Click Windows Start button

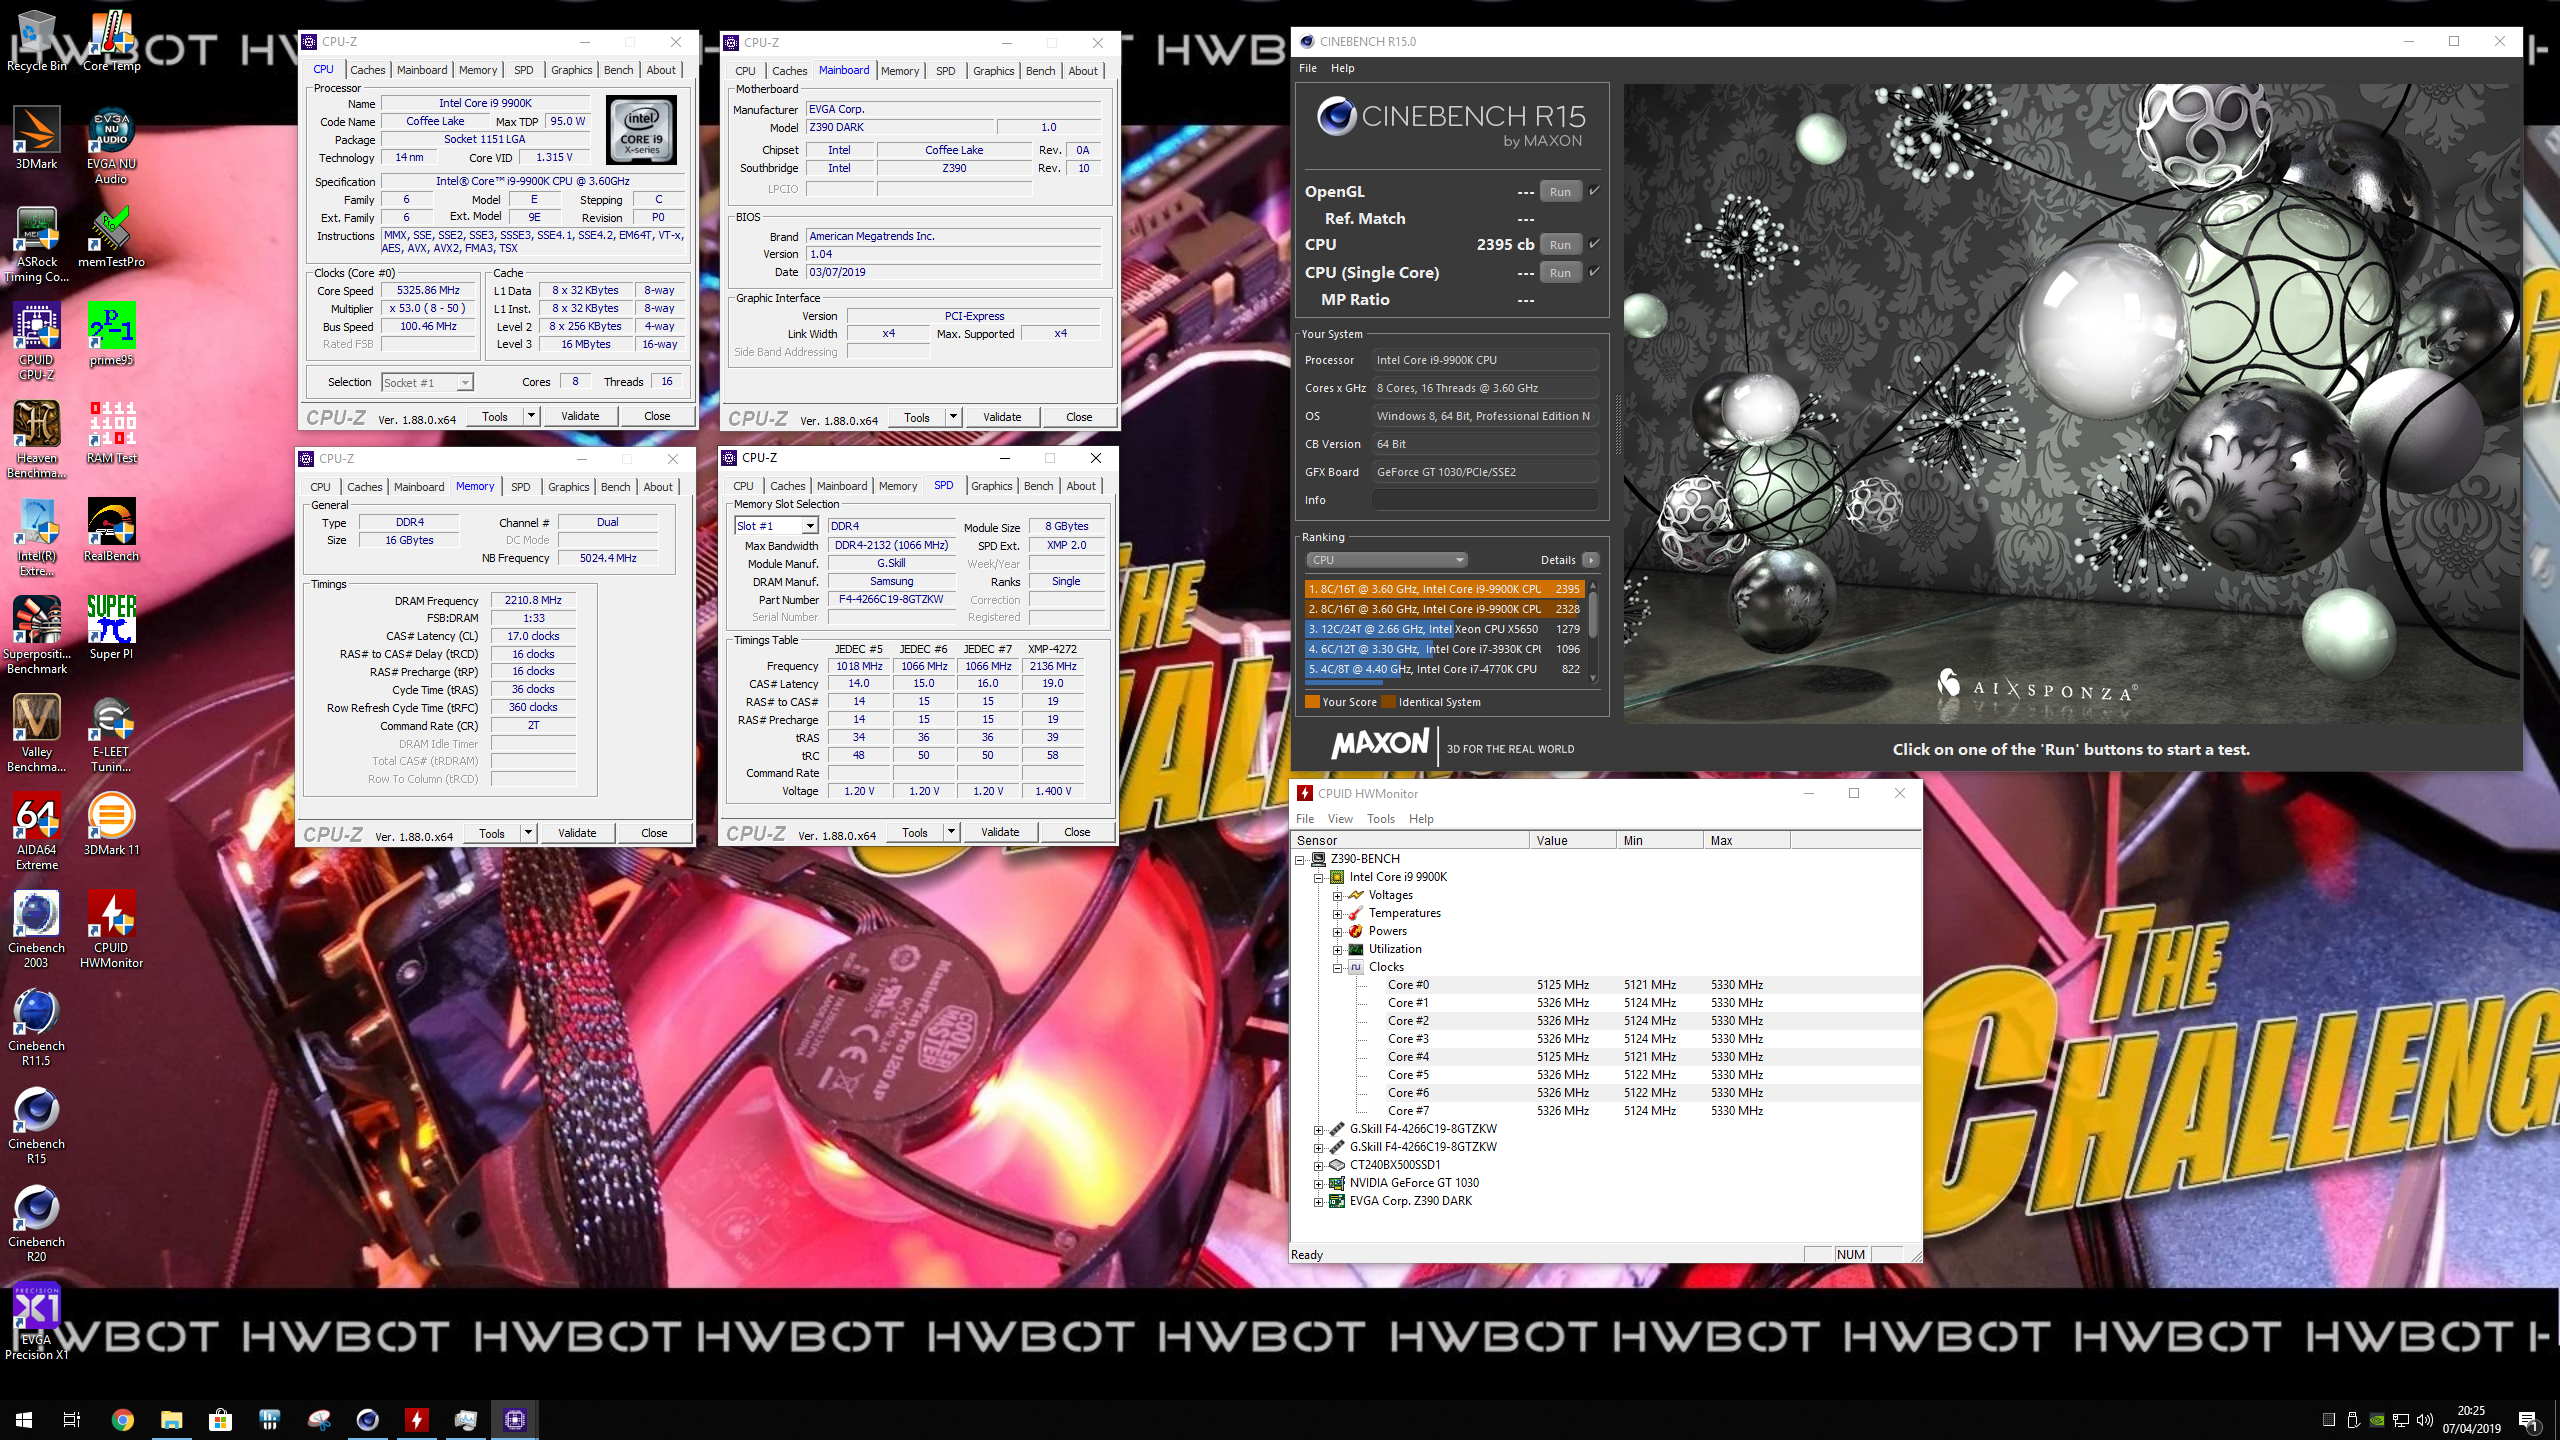click(x=24, y=1420)
